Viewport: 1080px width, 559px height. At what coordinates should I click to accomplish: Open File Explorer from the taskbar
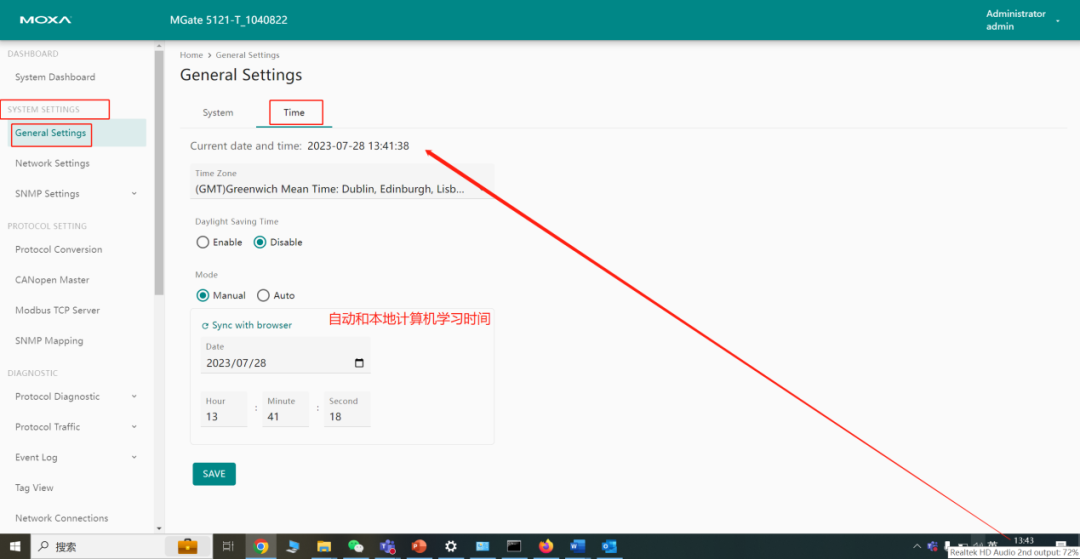[x=324, y=547]
